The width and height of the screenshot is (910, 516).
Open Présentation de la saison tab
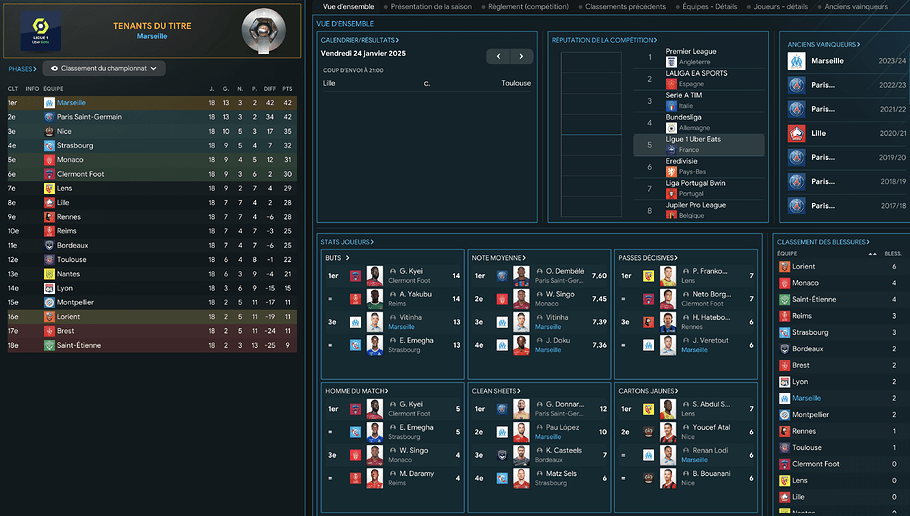tap(431, 7)
